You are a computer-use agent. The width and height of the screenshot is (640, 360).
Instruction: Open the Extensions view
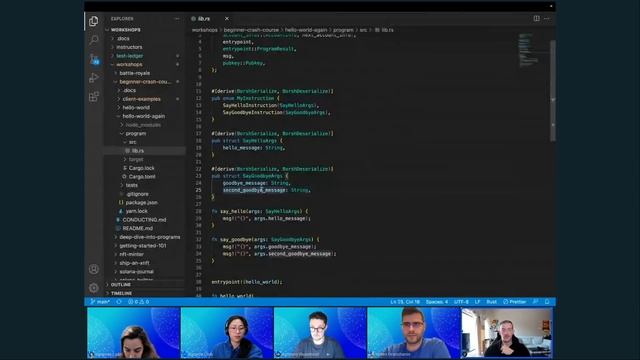click(93, 96)
